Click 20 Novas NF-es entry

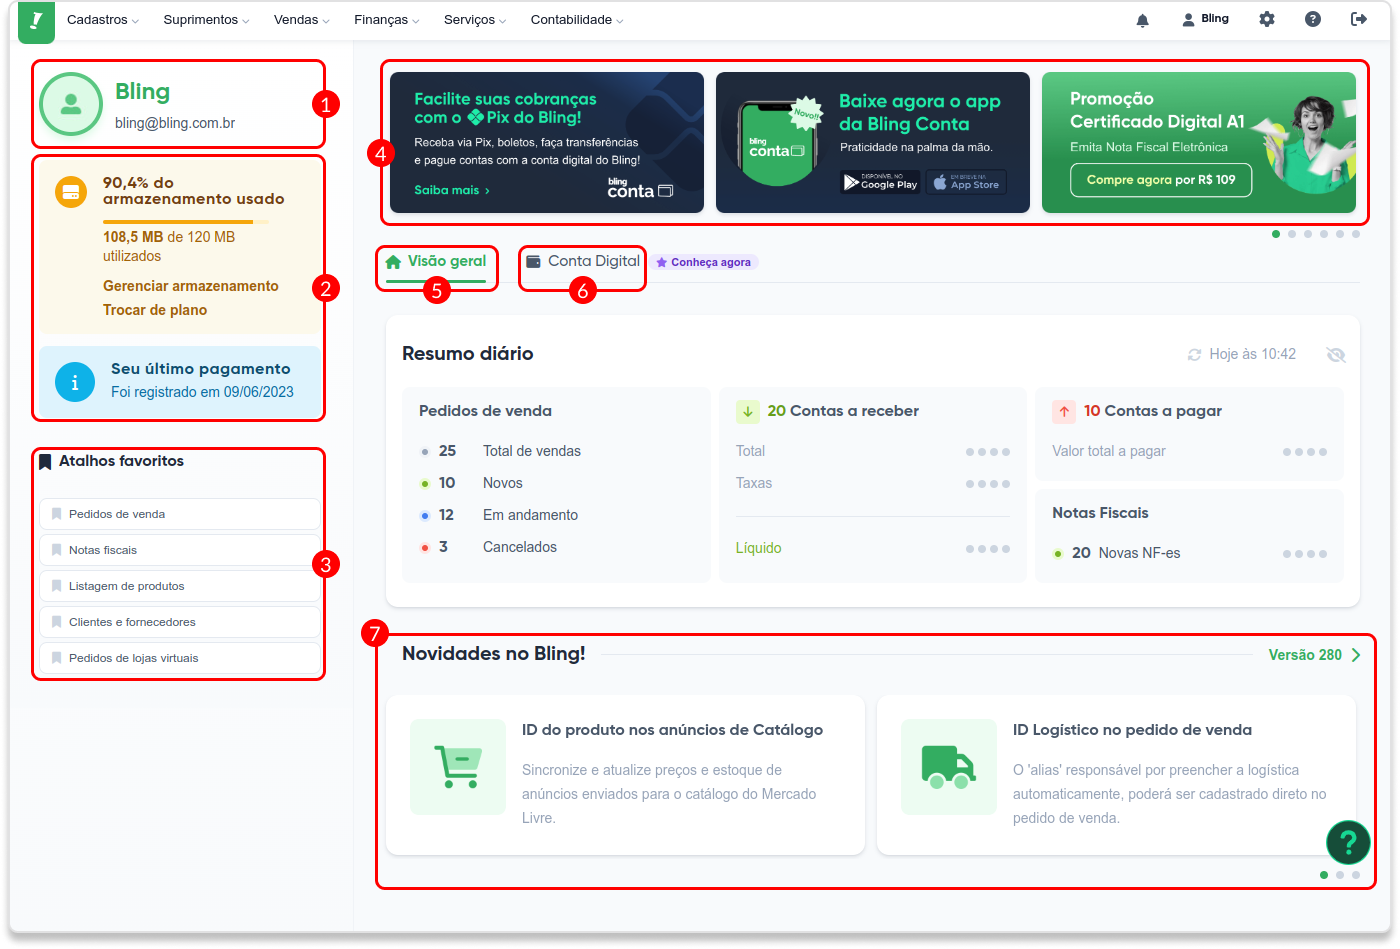coord(1126,553)
